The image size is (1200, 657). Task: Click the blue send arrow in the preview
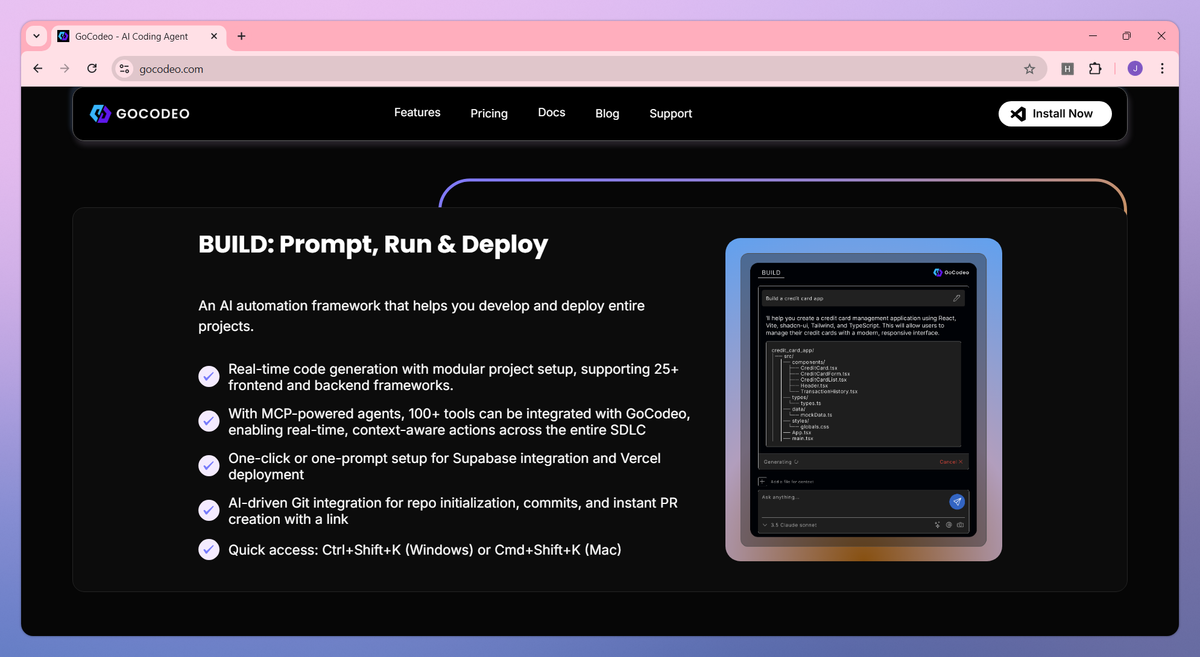tap(957, 501)
